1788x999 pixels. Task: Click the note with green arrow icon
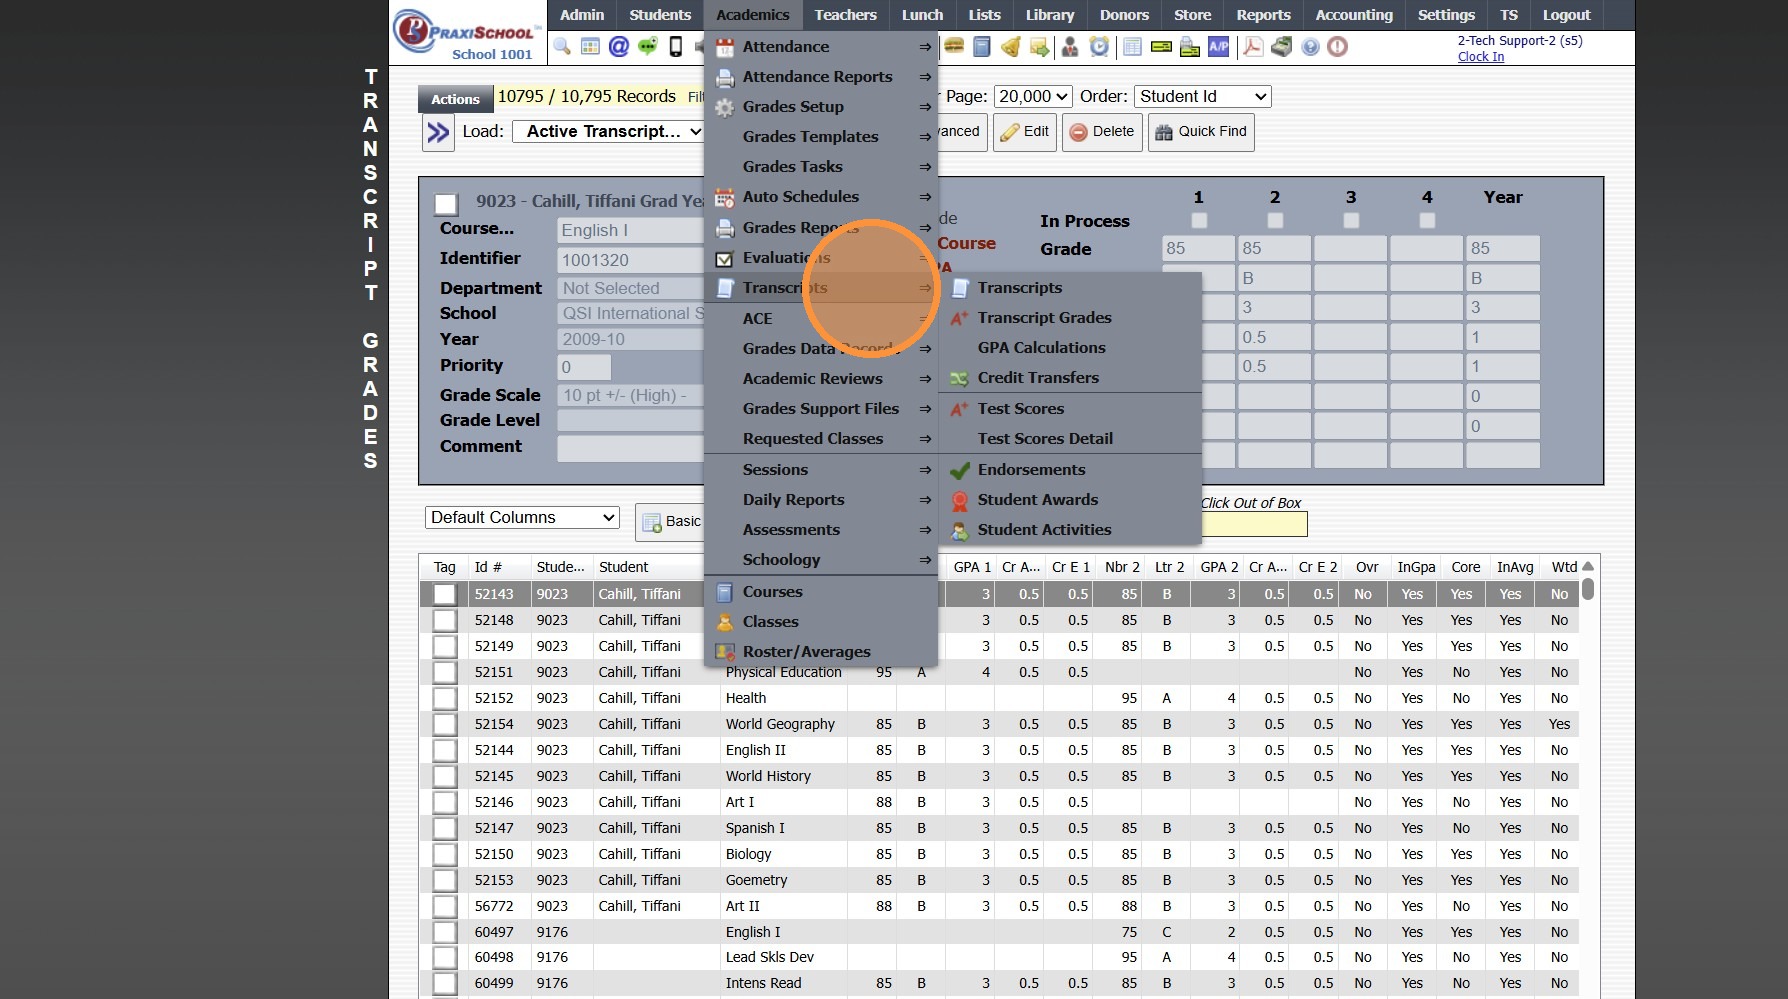pos(1040,47)
